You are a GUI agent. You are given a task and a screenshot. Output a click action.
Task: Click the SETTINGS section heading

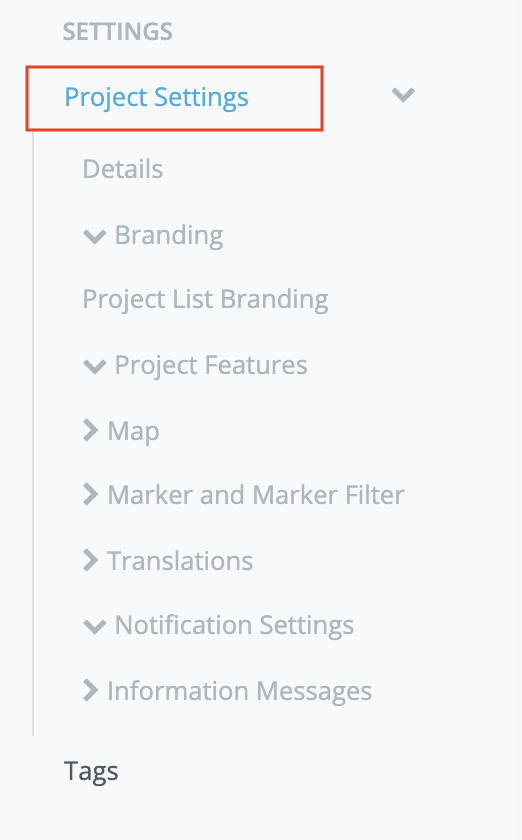click(x=118, y=32)
